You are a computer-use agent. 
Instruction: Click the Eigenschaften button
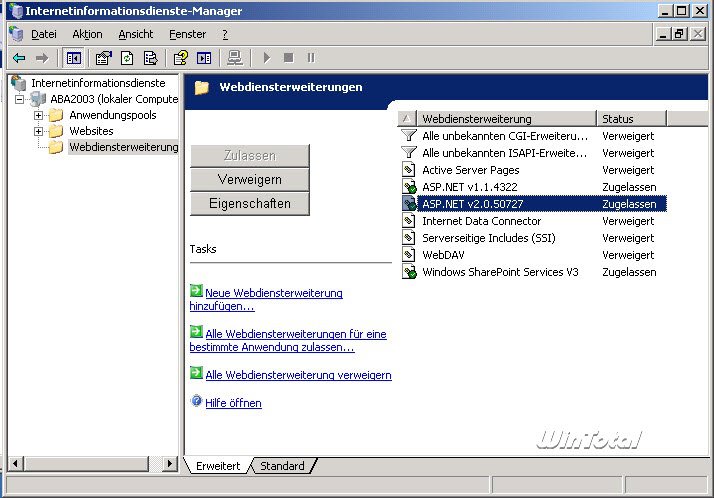(250, 203)
